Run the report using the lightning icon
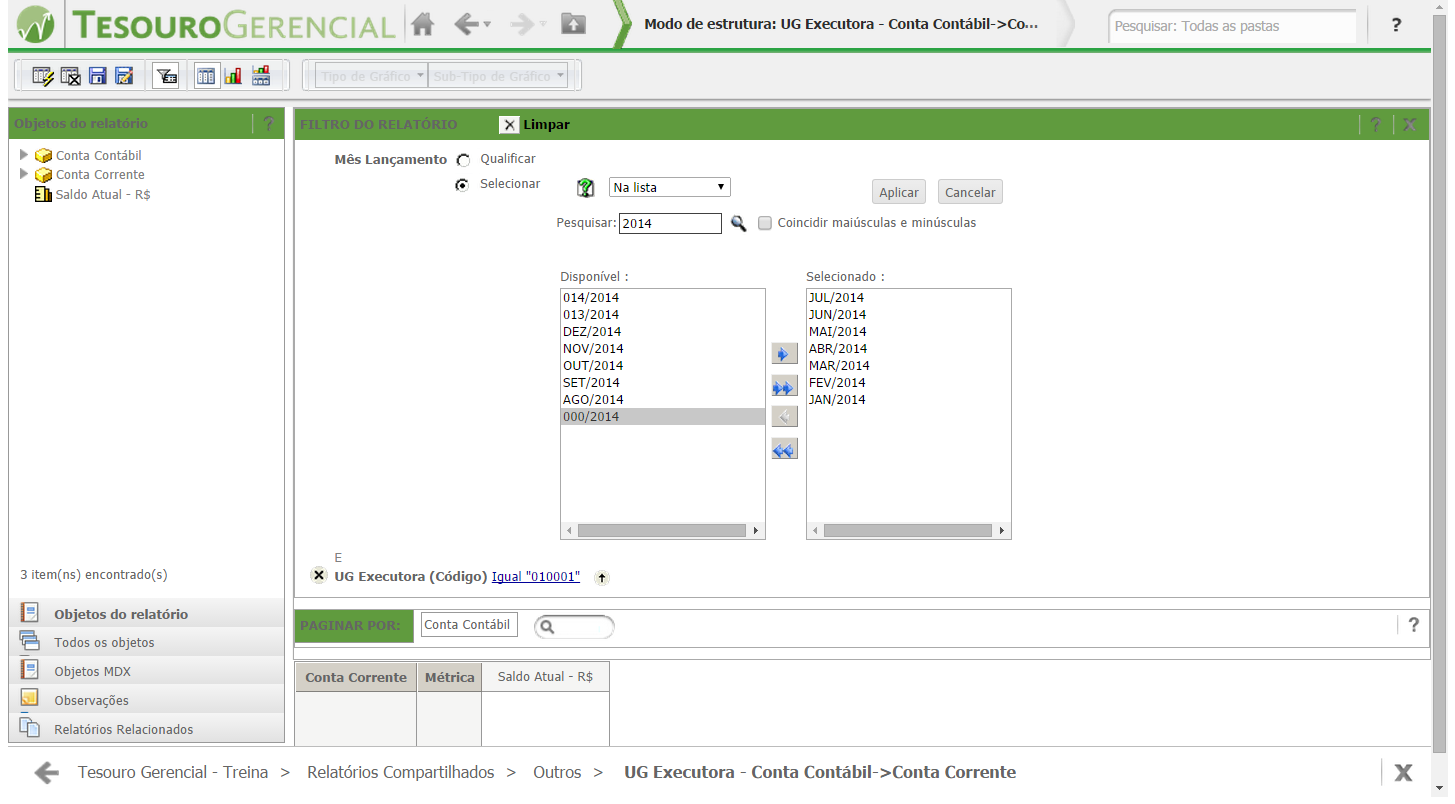 (x=43, y=76)
